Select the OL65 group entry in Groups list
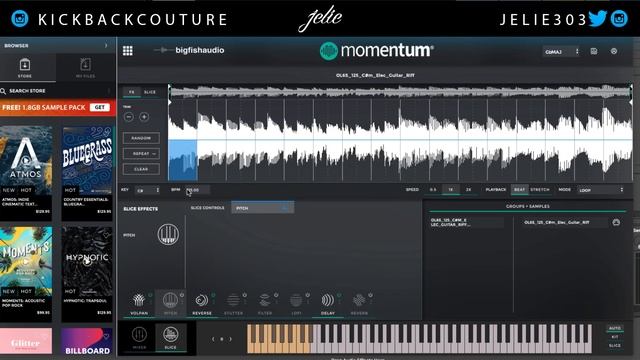Screen dimensions: 640x360 pos(467,222)
